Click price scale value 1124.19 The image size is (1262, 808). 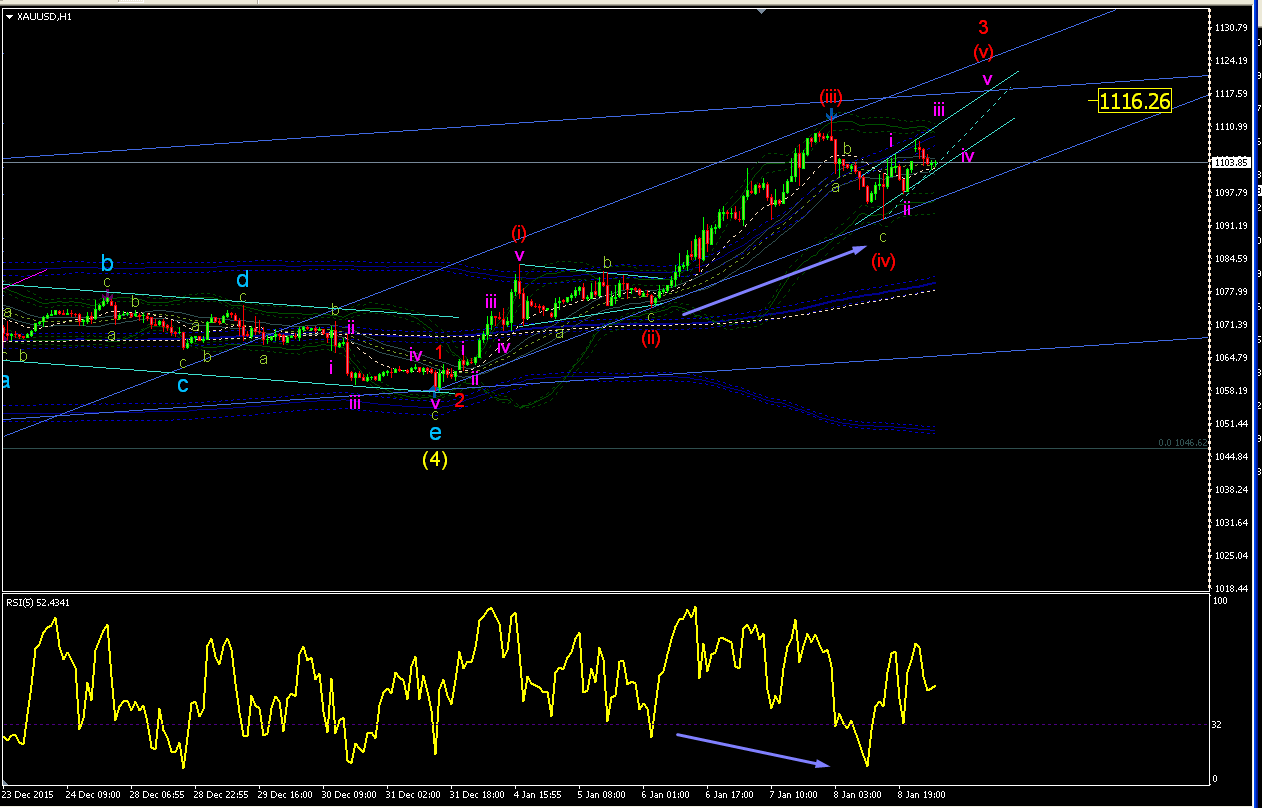coord(1231,61)
